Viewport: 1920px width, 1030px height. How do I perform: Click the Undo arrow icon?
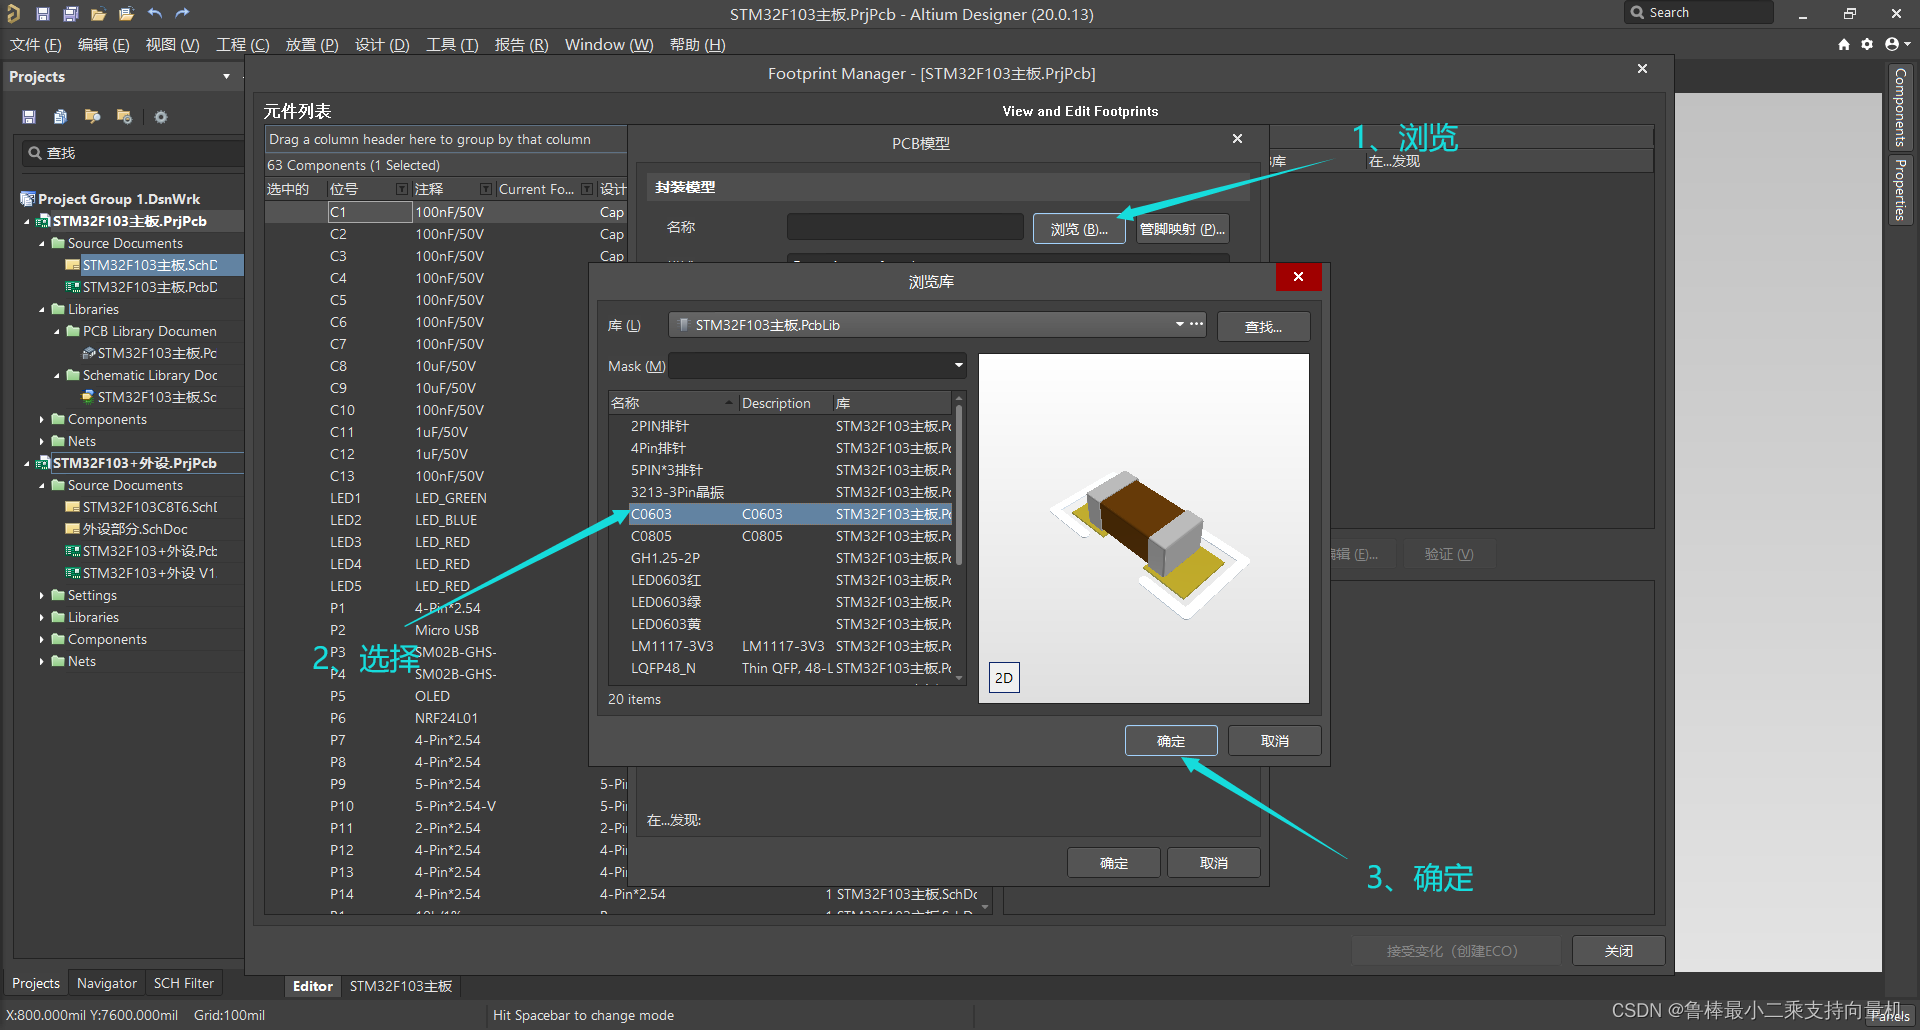pyautogui.click(x=154, y=14)
